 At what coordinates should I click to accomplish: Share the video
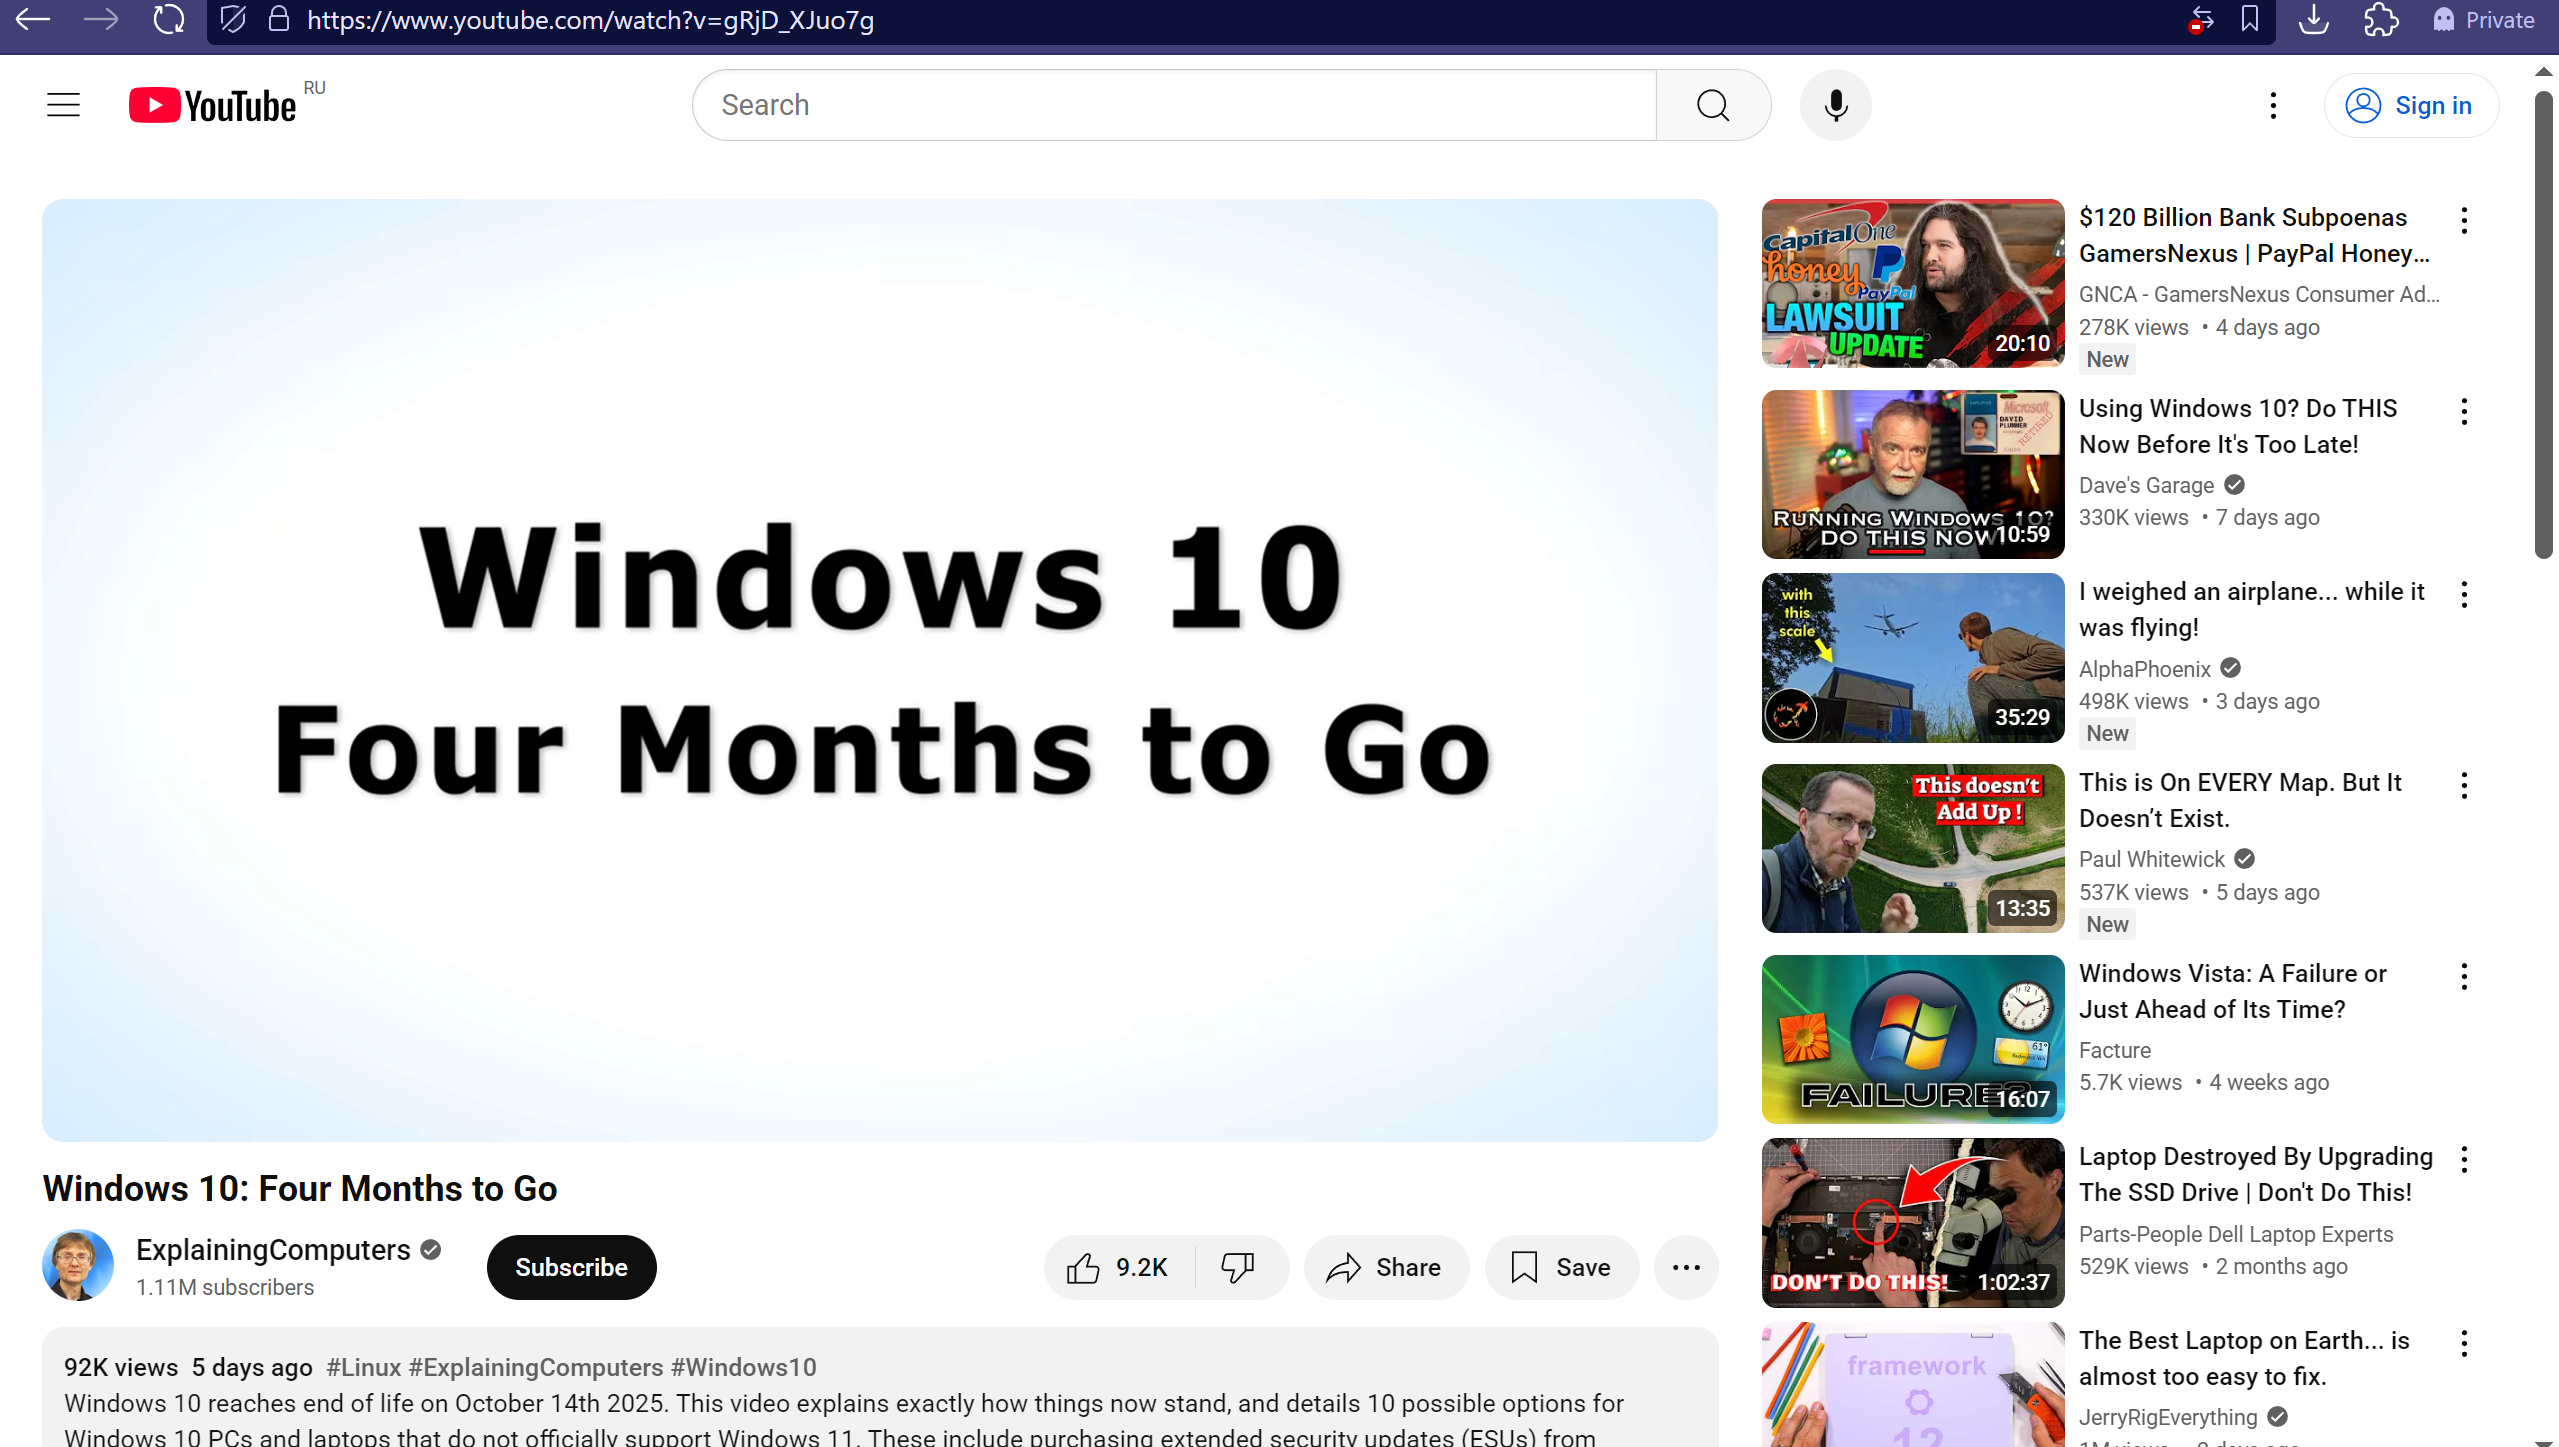click(1386, 1267)
